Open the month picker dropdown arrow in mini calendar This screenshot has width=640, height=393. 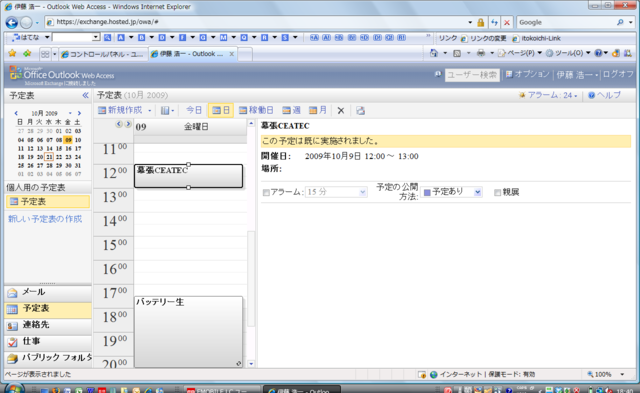(x=70, y=113)
